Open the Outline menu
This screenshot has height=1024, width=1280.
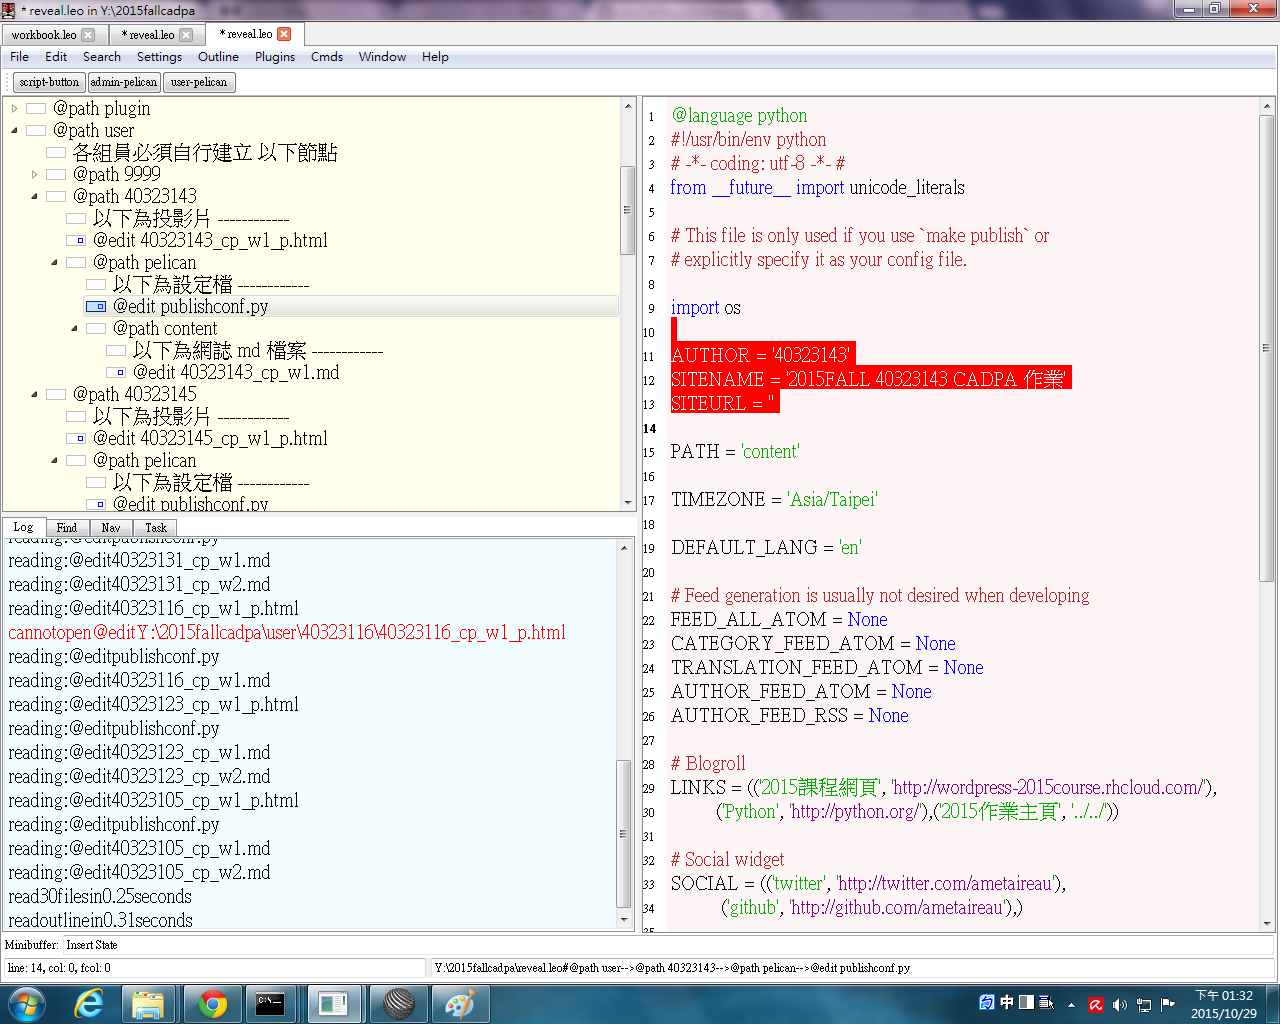[x=218, y=57]
